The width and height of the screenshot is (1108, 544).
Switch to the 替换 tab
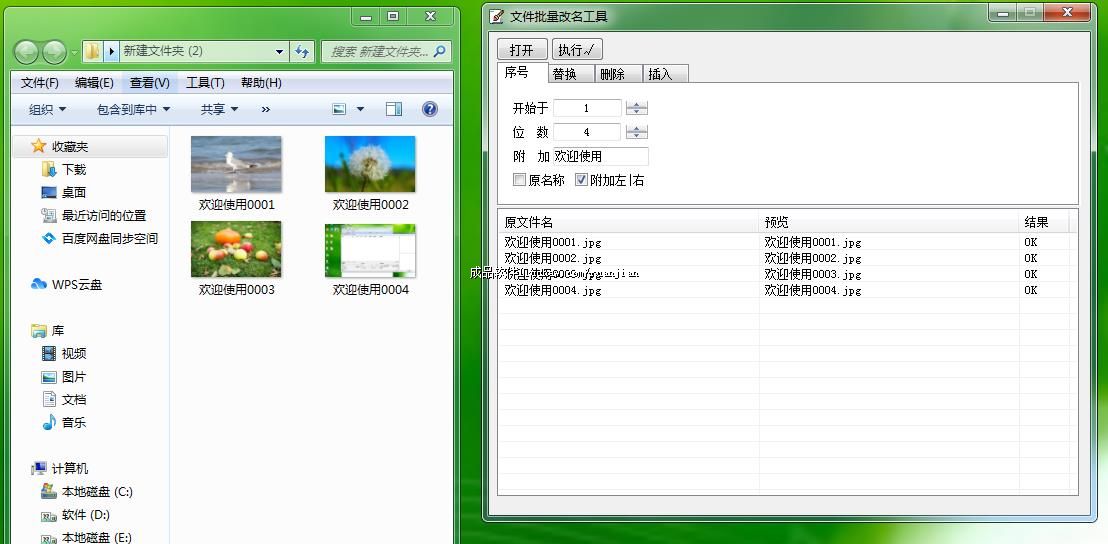click(x=571, y=73)
